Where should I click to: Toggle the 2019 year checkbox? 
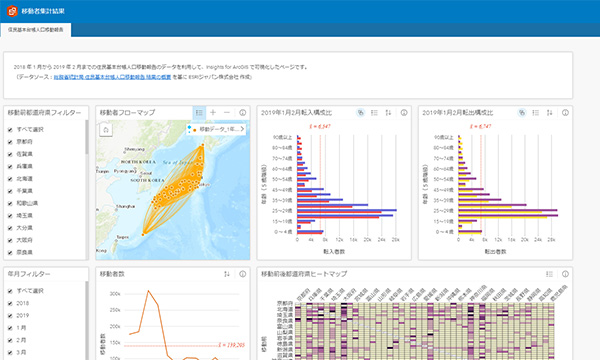10,316
